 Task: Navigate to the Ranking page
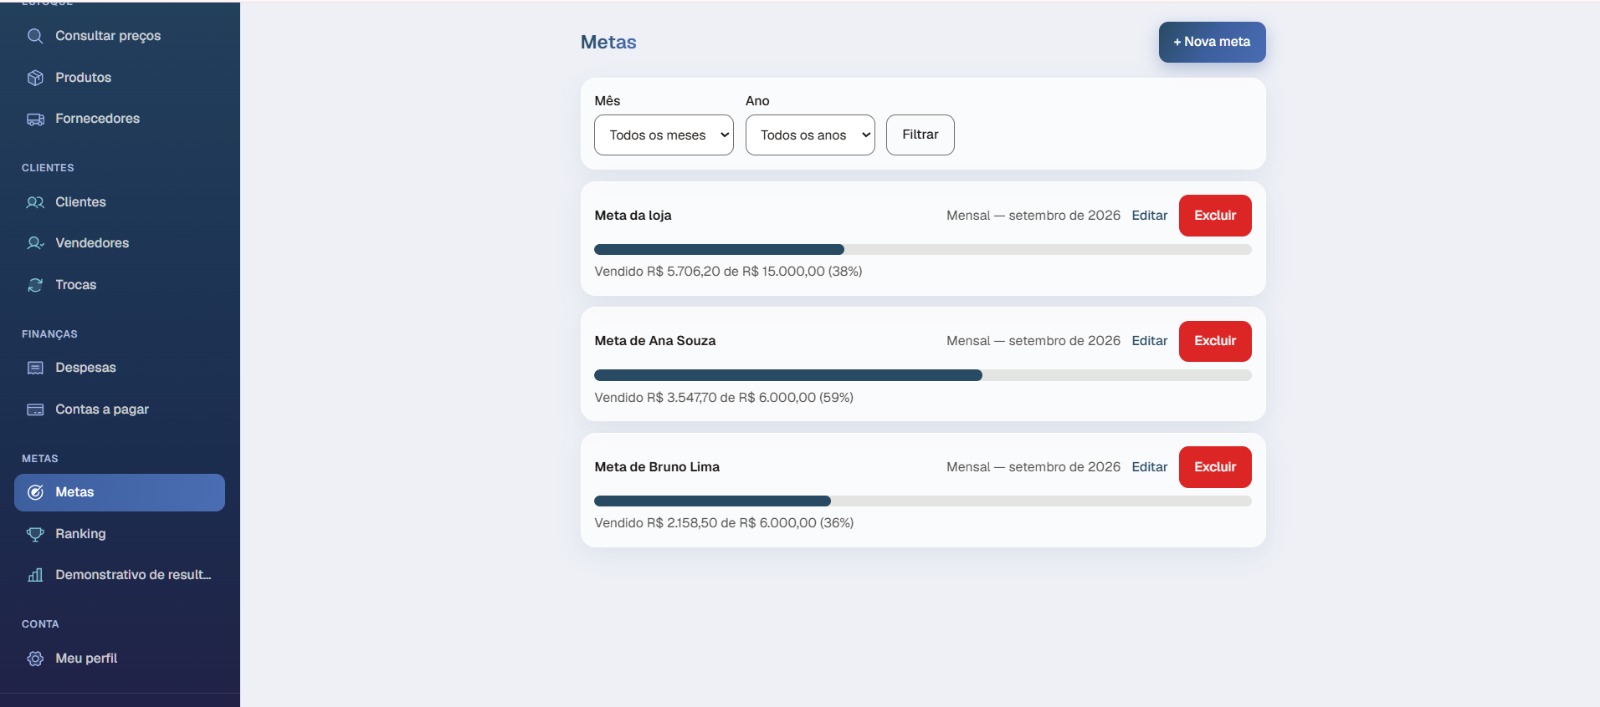click(119, 534)
